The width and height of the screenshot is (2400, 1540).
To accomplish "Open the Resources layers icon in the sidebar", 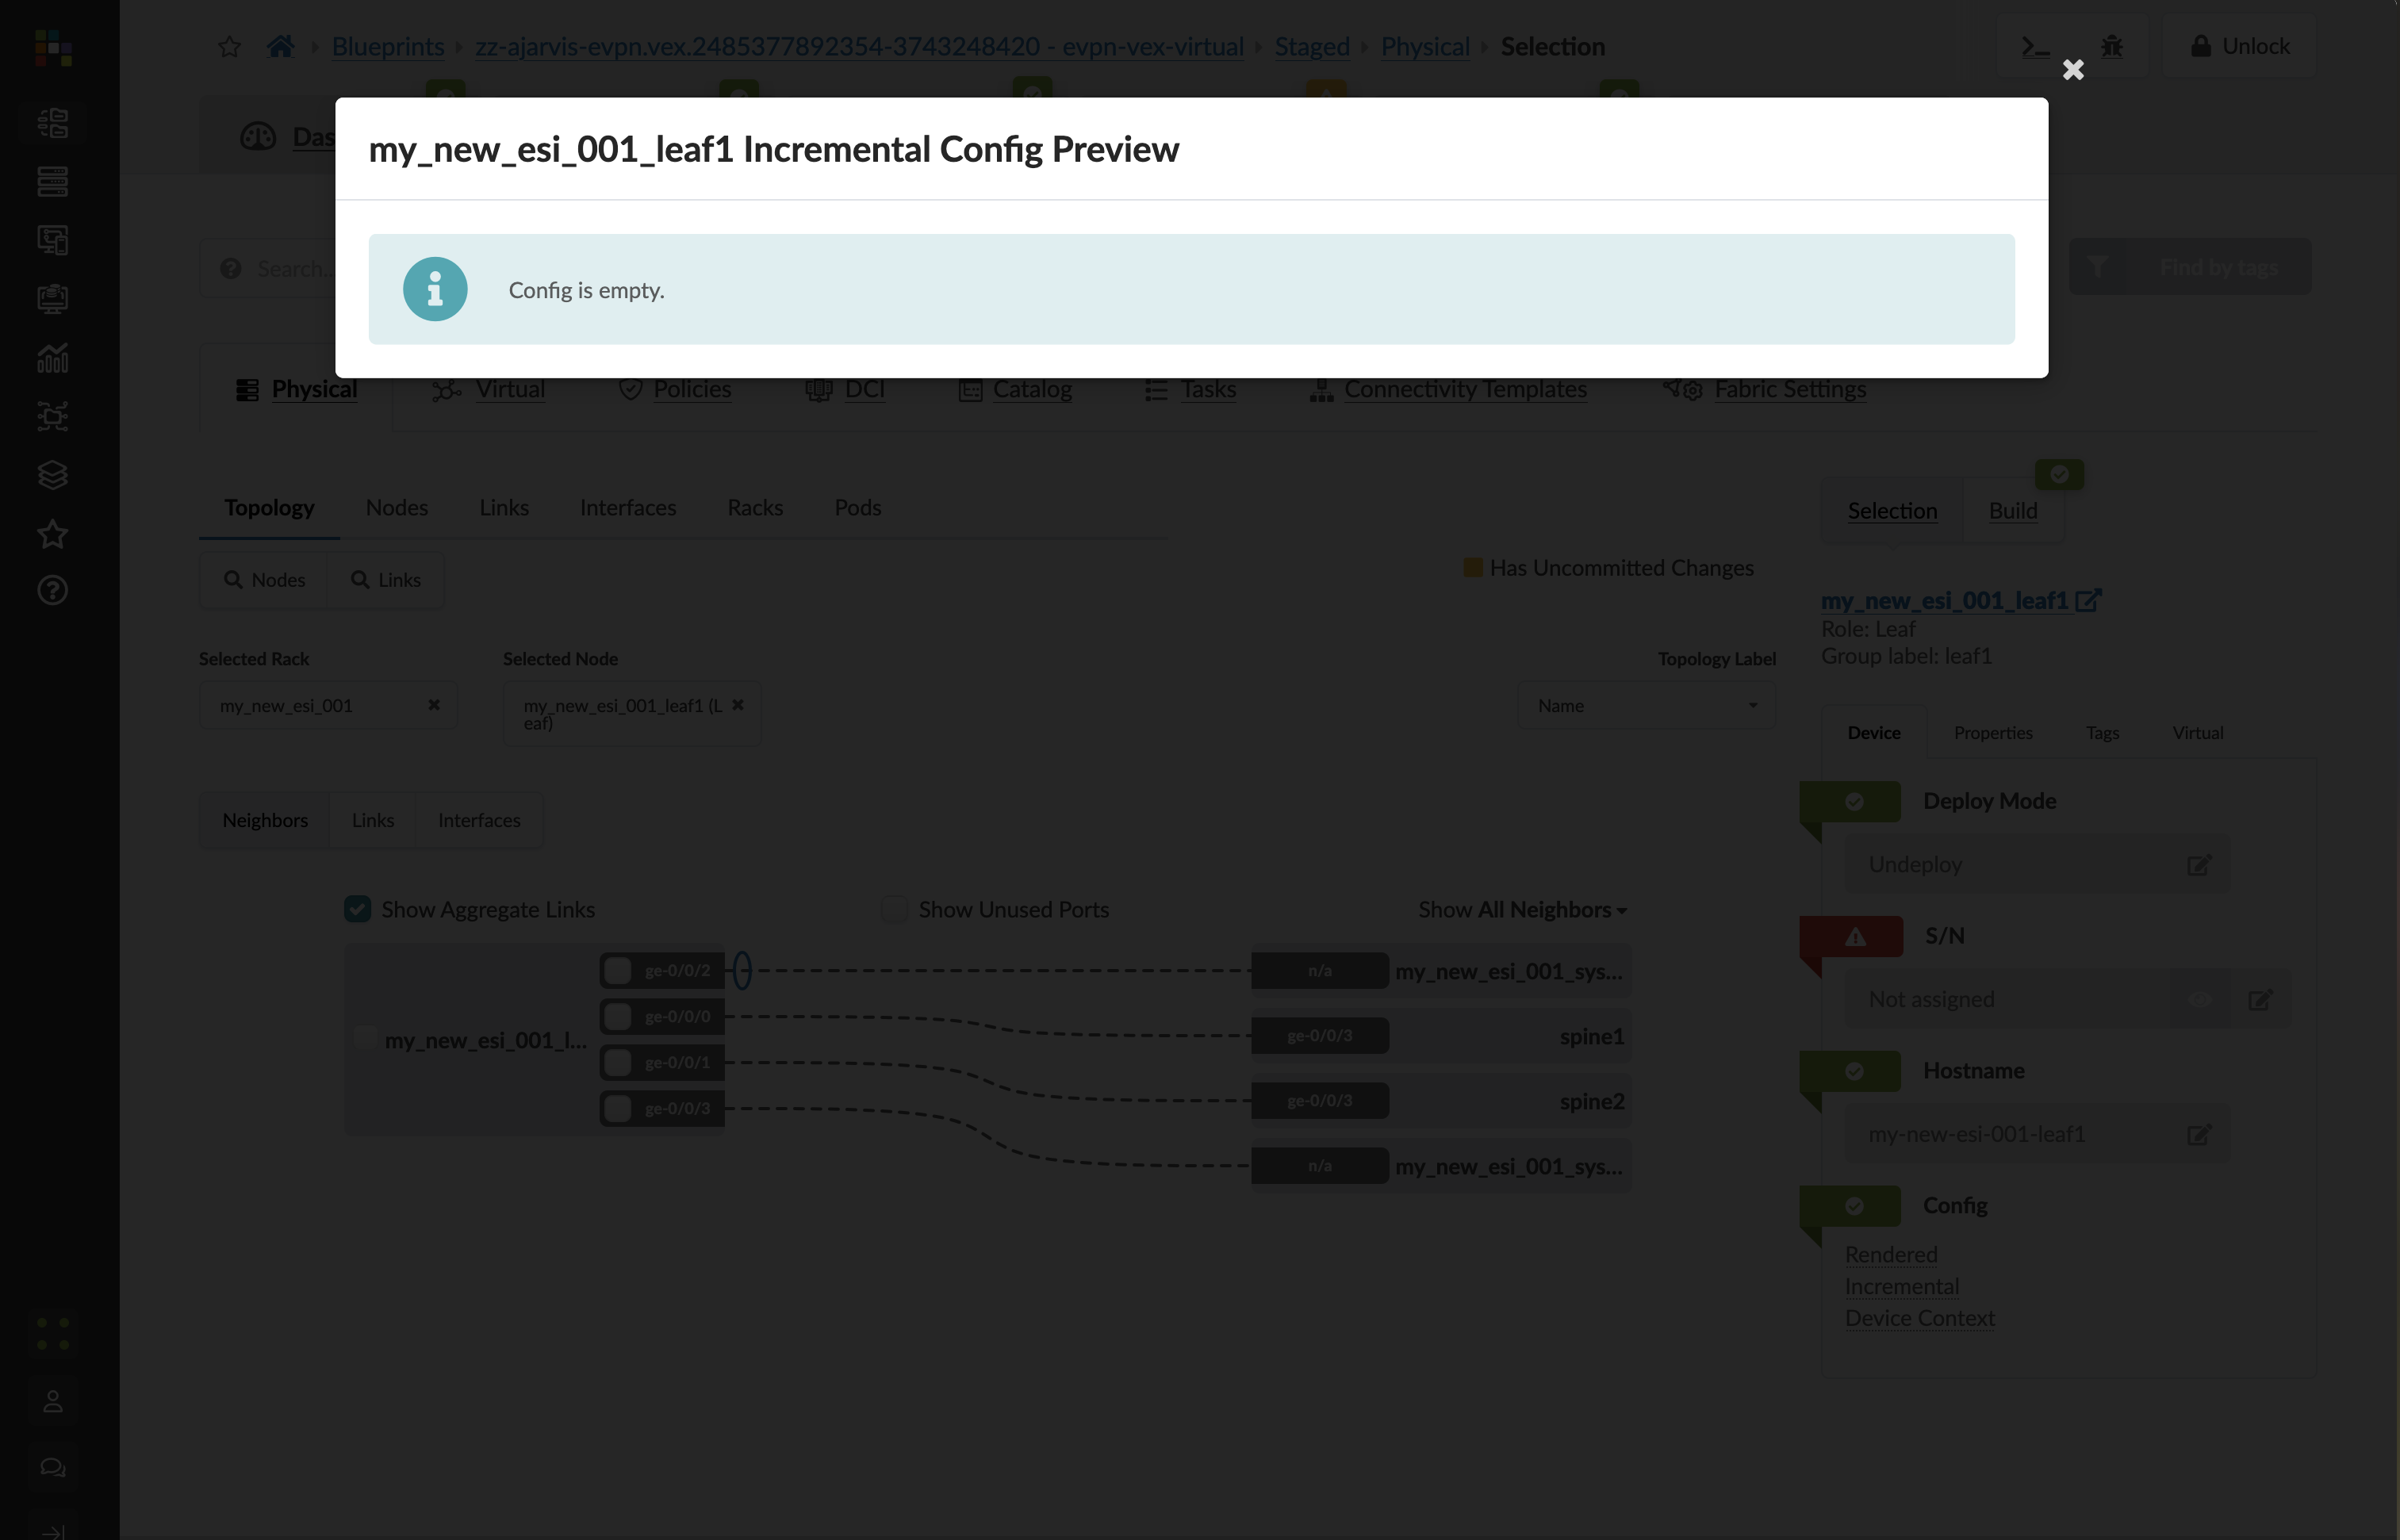I will click(52, 475).
